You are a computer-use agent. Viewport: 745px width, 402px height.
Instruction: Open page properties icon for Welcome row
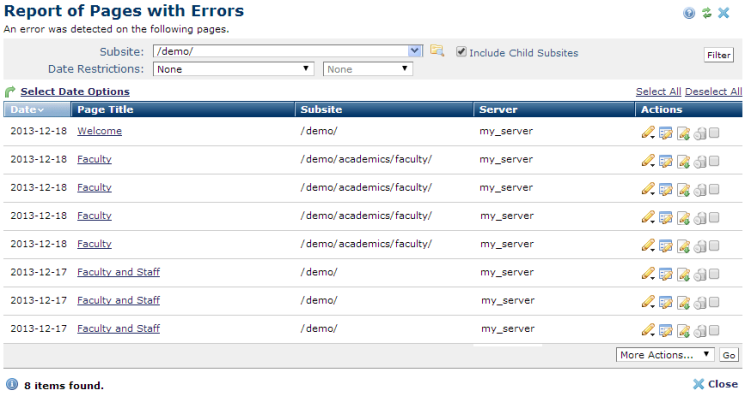(665, 132)
